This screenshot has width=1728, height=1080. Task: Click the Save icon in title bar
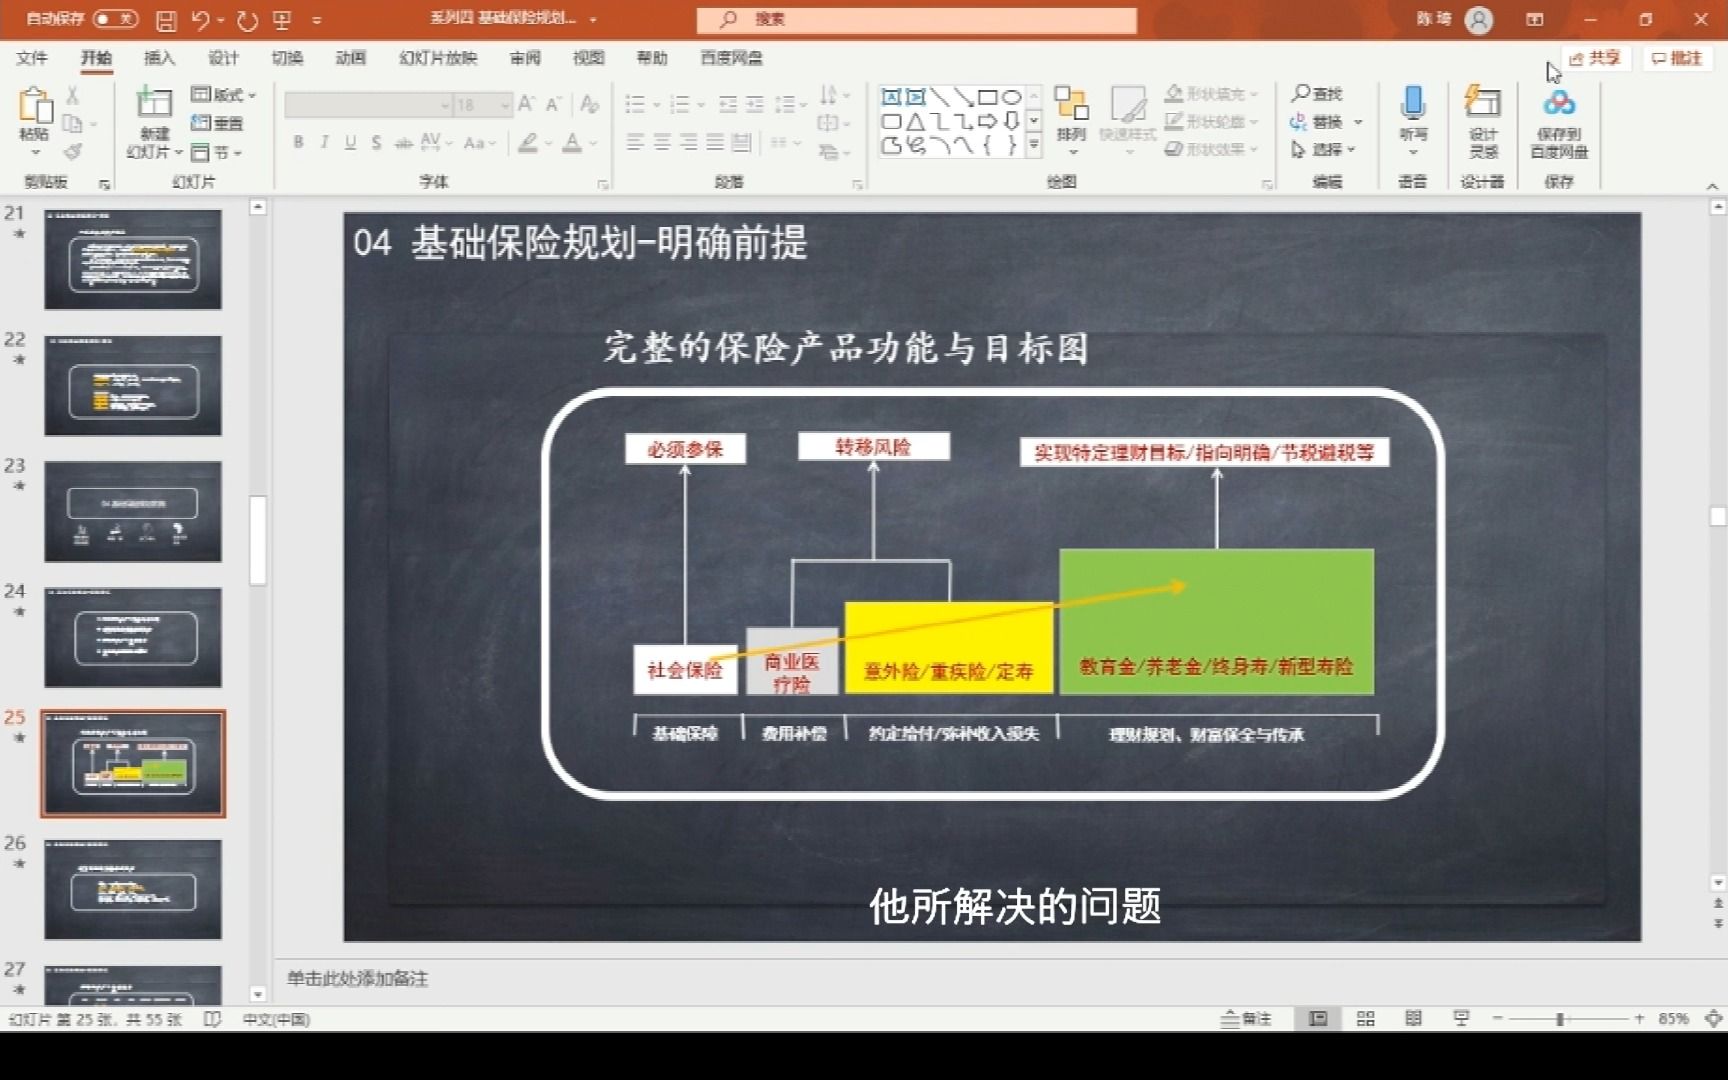[x=167, y=19]
